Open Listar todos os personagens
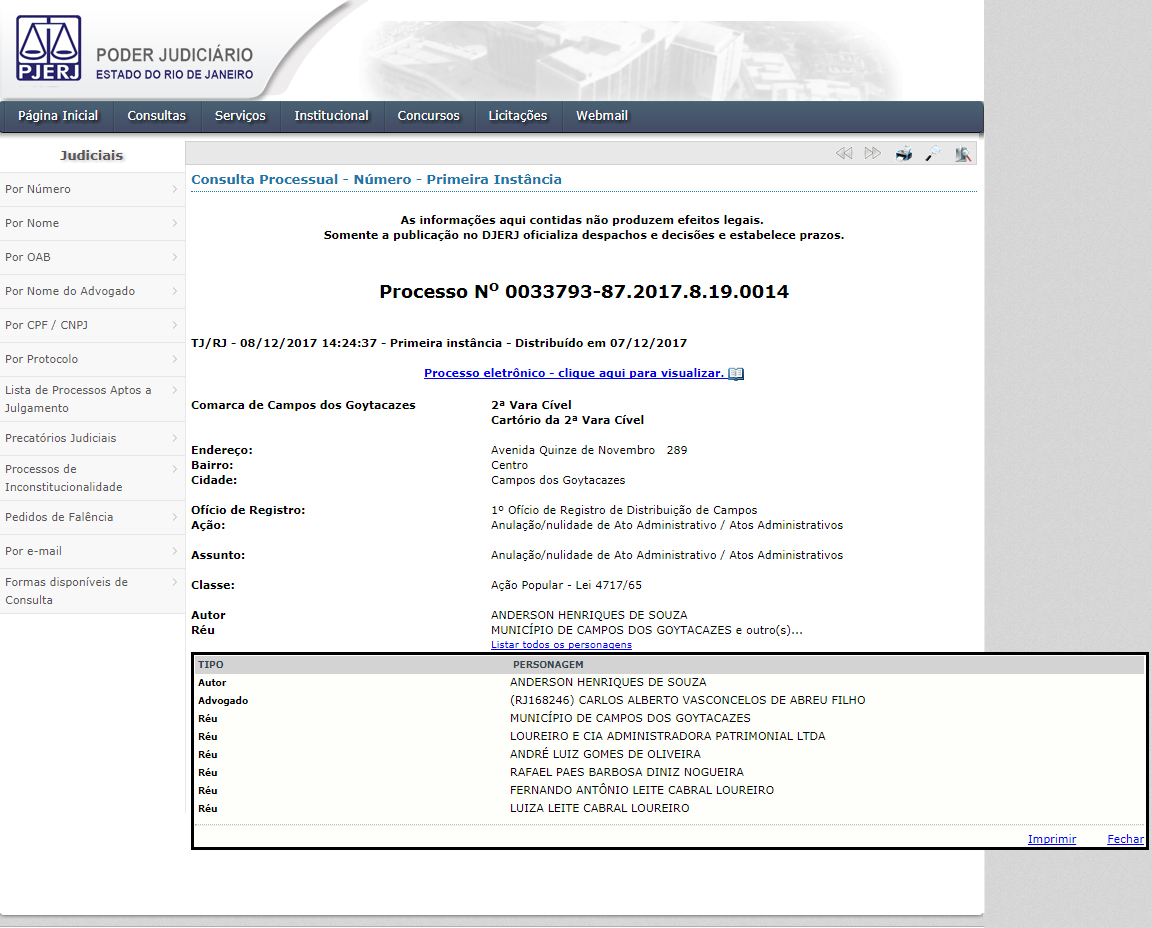 560,644
